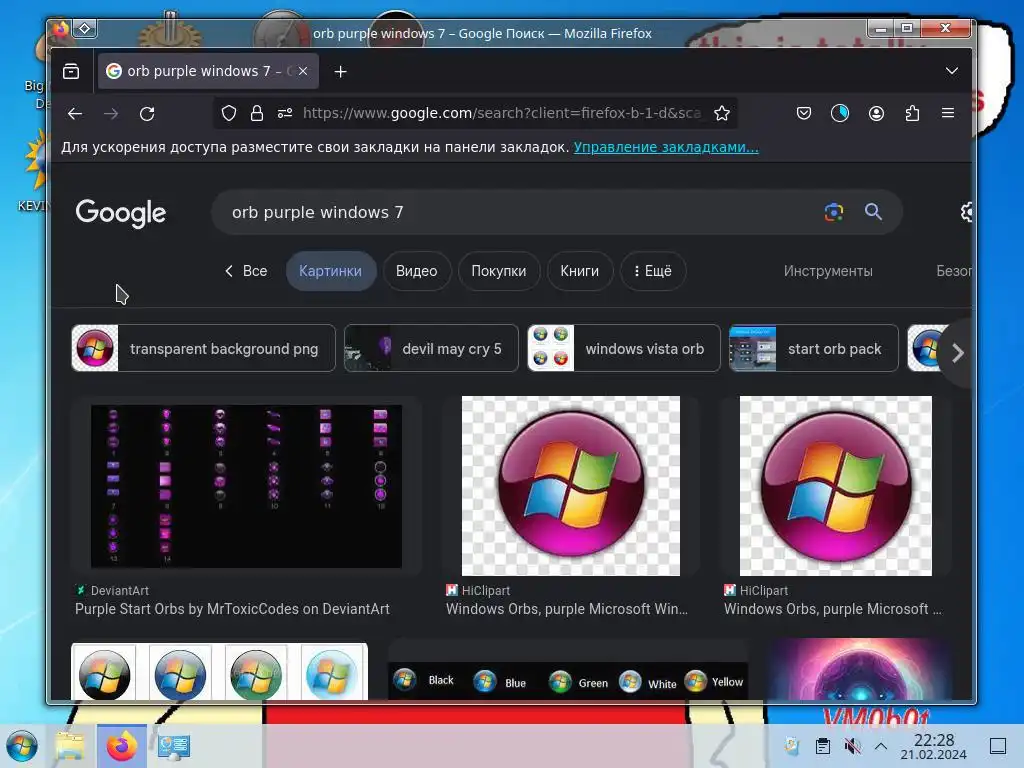The width and height of the screenshot is (1024, 768).
Task: Open the Firefox window menu icon in title bar
Action: click(x=61, y=29)
